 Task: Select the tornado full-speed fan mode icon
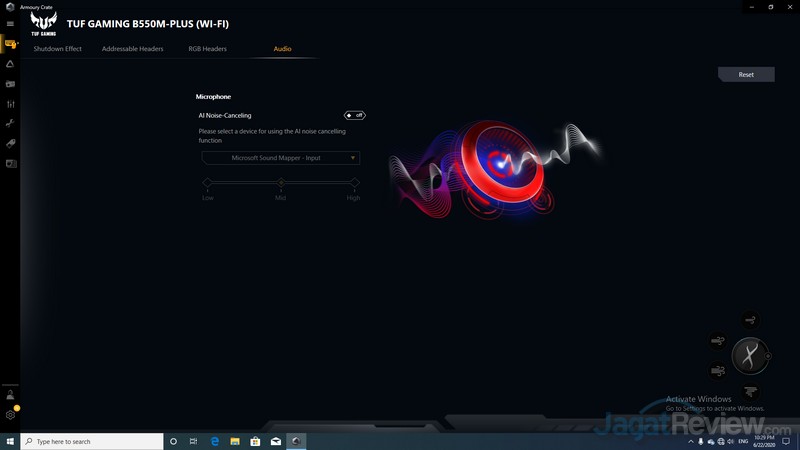coord(750,391)
